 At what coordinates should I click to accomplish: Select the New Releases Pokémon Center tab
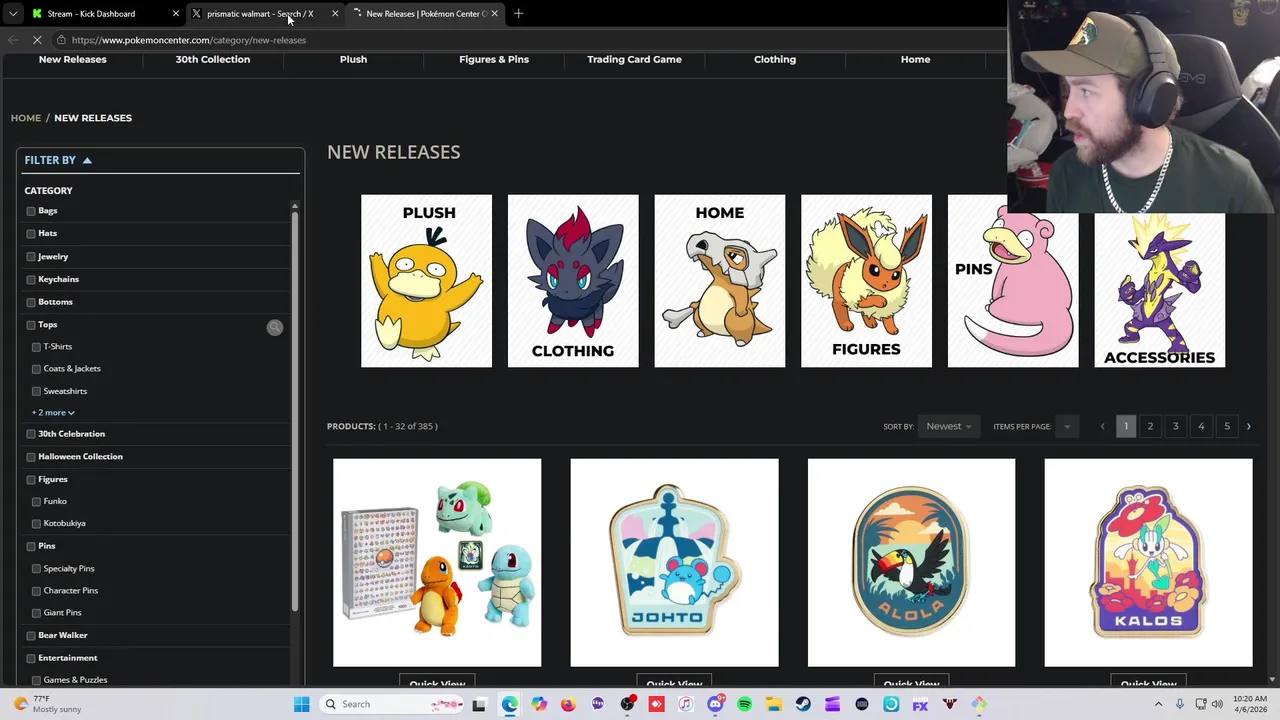coord(425,14)
